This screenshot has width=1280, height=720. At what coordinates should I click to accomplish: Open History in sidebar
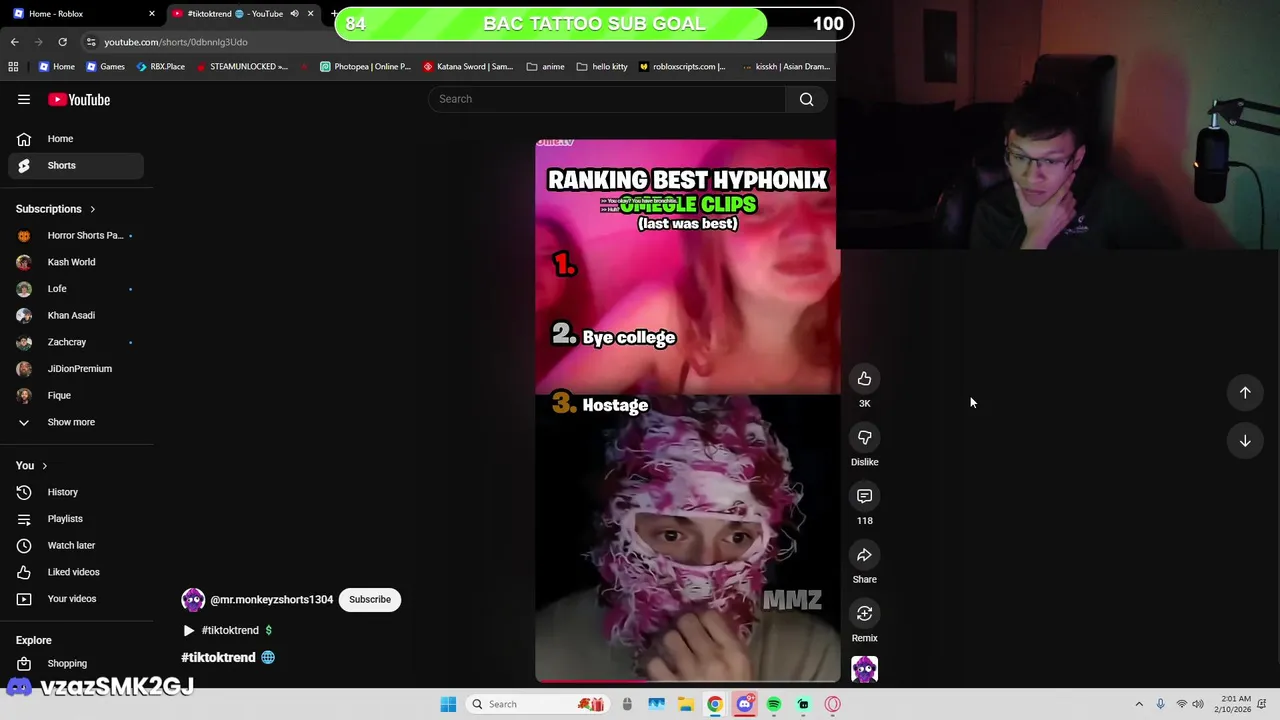[x=76, y=492]
